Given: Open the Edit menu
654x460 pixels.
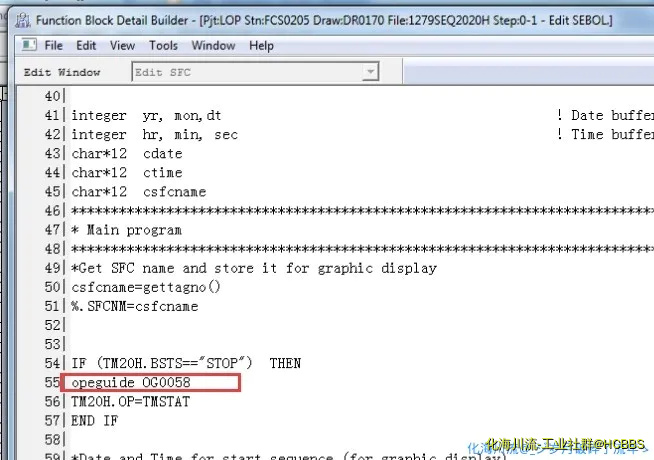Looking at the screenshot, I should click(86, 45).
